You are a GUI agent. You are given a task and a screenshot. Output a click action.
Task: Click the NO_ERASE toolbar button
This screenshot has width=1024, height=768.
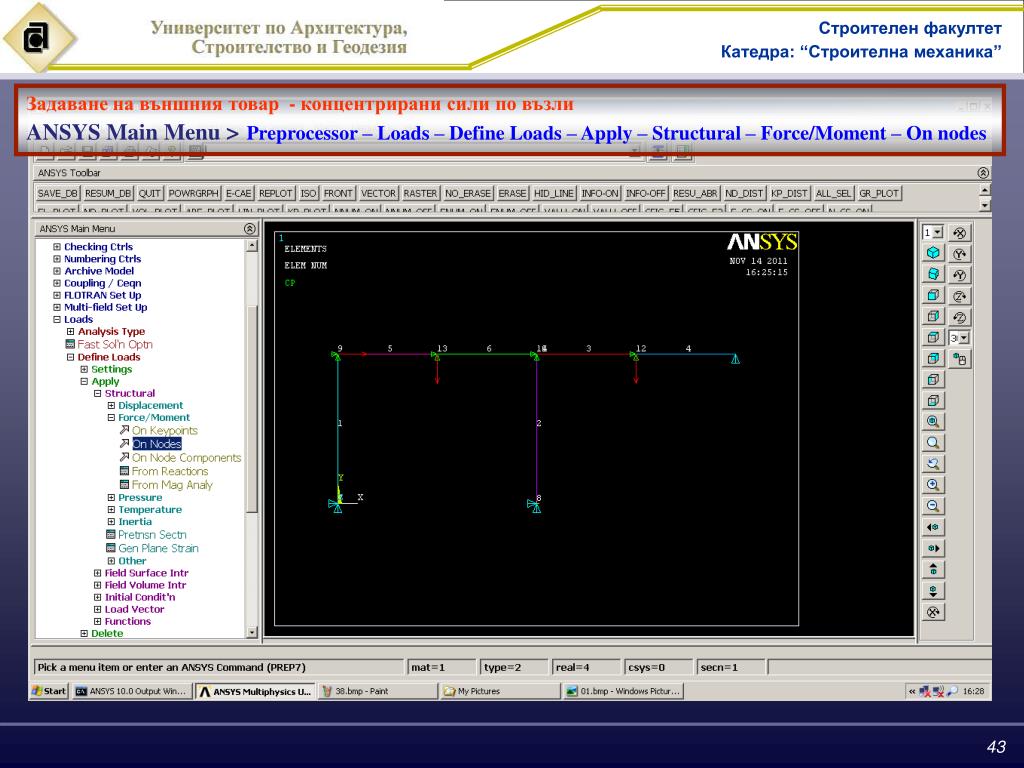[468, 193]
